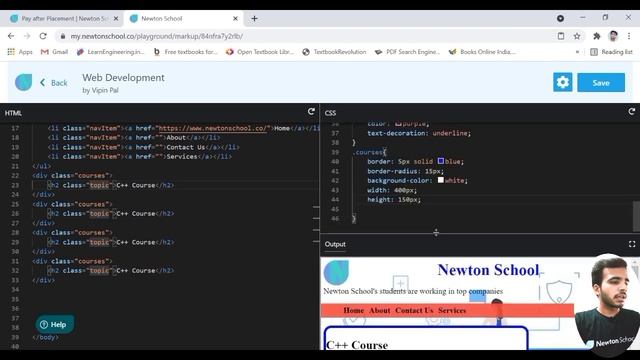Expand more bookmarks chevron

[577, 52]
